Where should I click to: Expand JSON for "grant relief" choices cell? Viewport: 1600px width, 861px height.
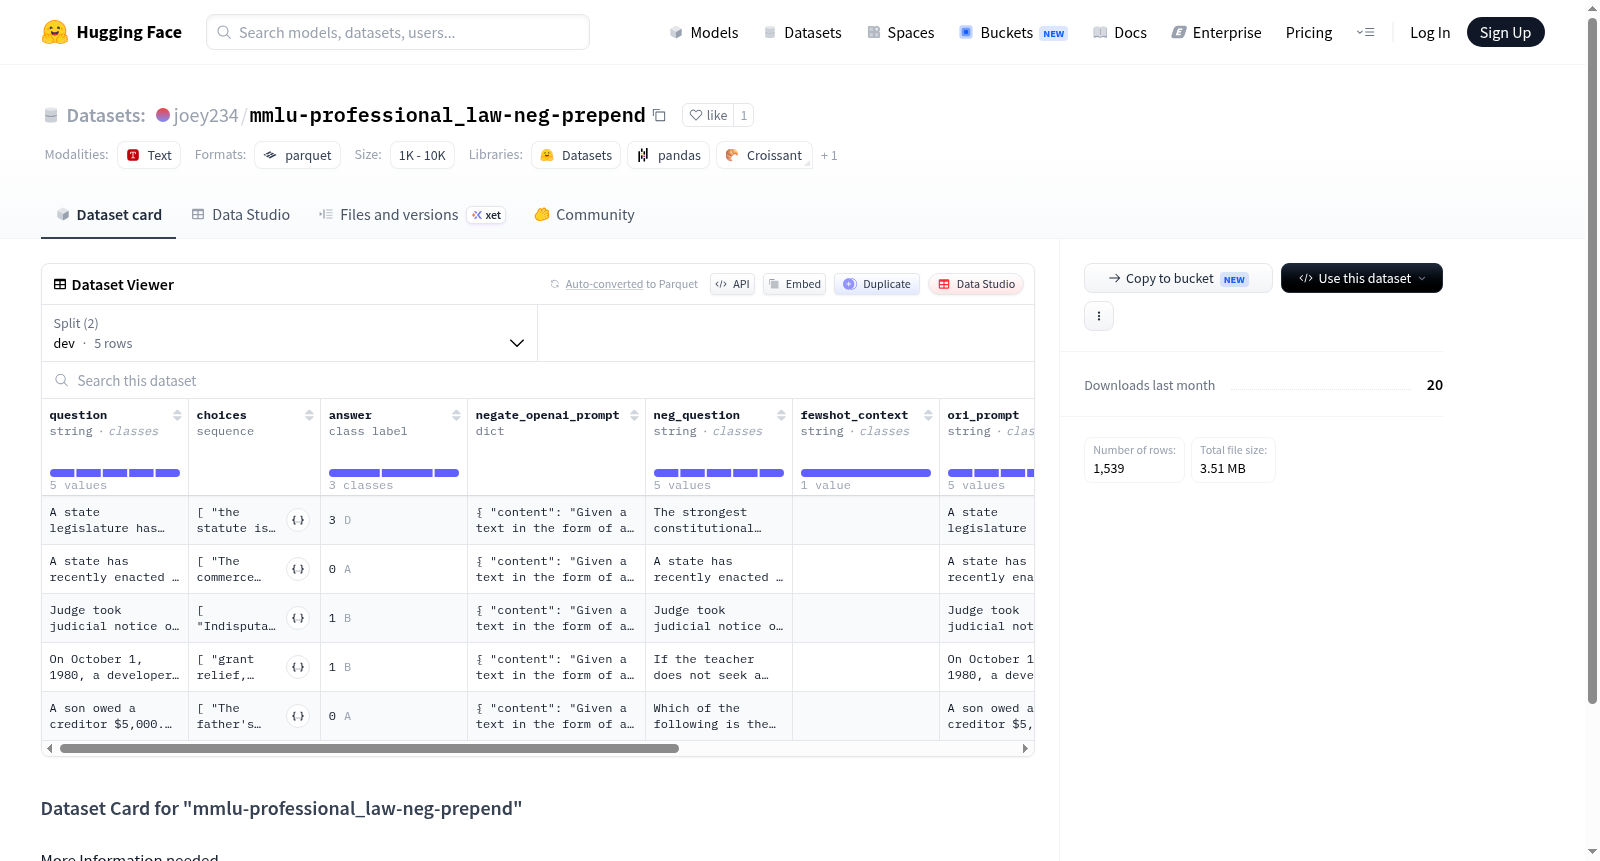tap(298, 667)
